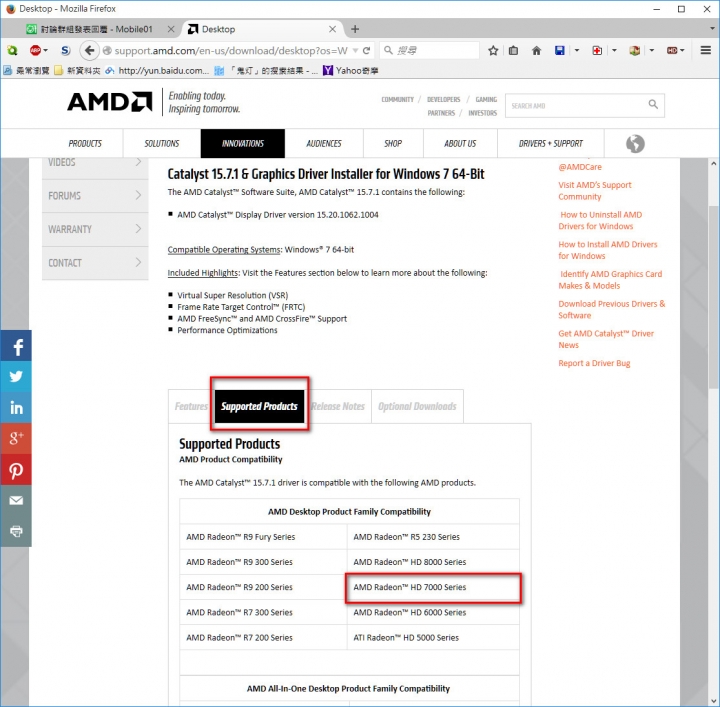Click the Firefox URL address bar
The height and width of the screenshot is (707, 720).
pos(230,50)
